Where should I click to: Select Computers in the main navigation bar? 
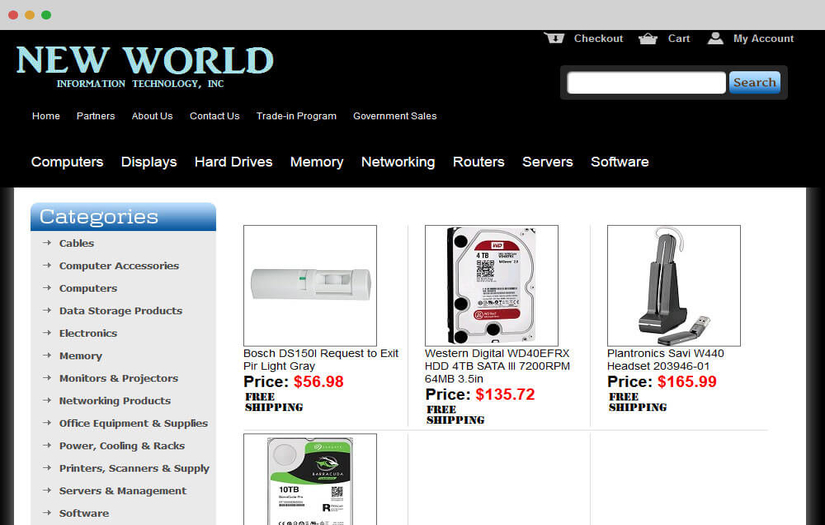click(67, 162)
